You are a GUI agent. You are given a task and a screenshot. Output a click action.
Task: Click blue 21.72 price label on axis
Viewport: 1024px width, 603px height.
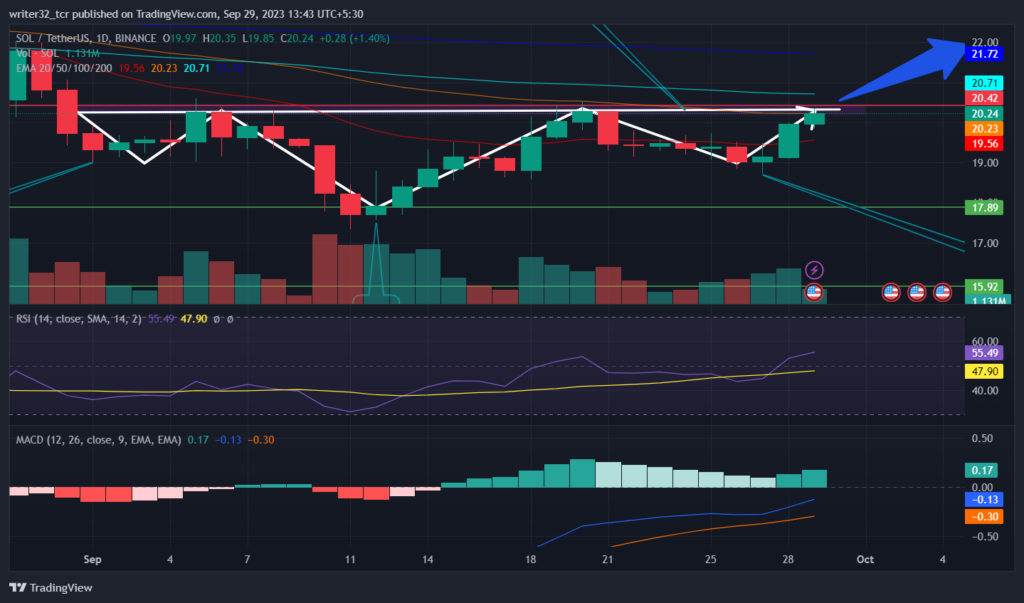(984, 54)
